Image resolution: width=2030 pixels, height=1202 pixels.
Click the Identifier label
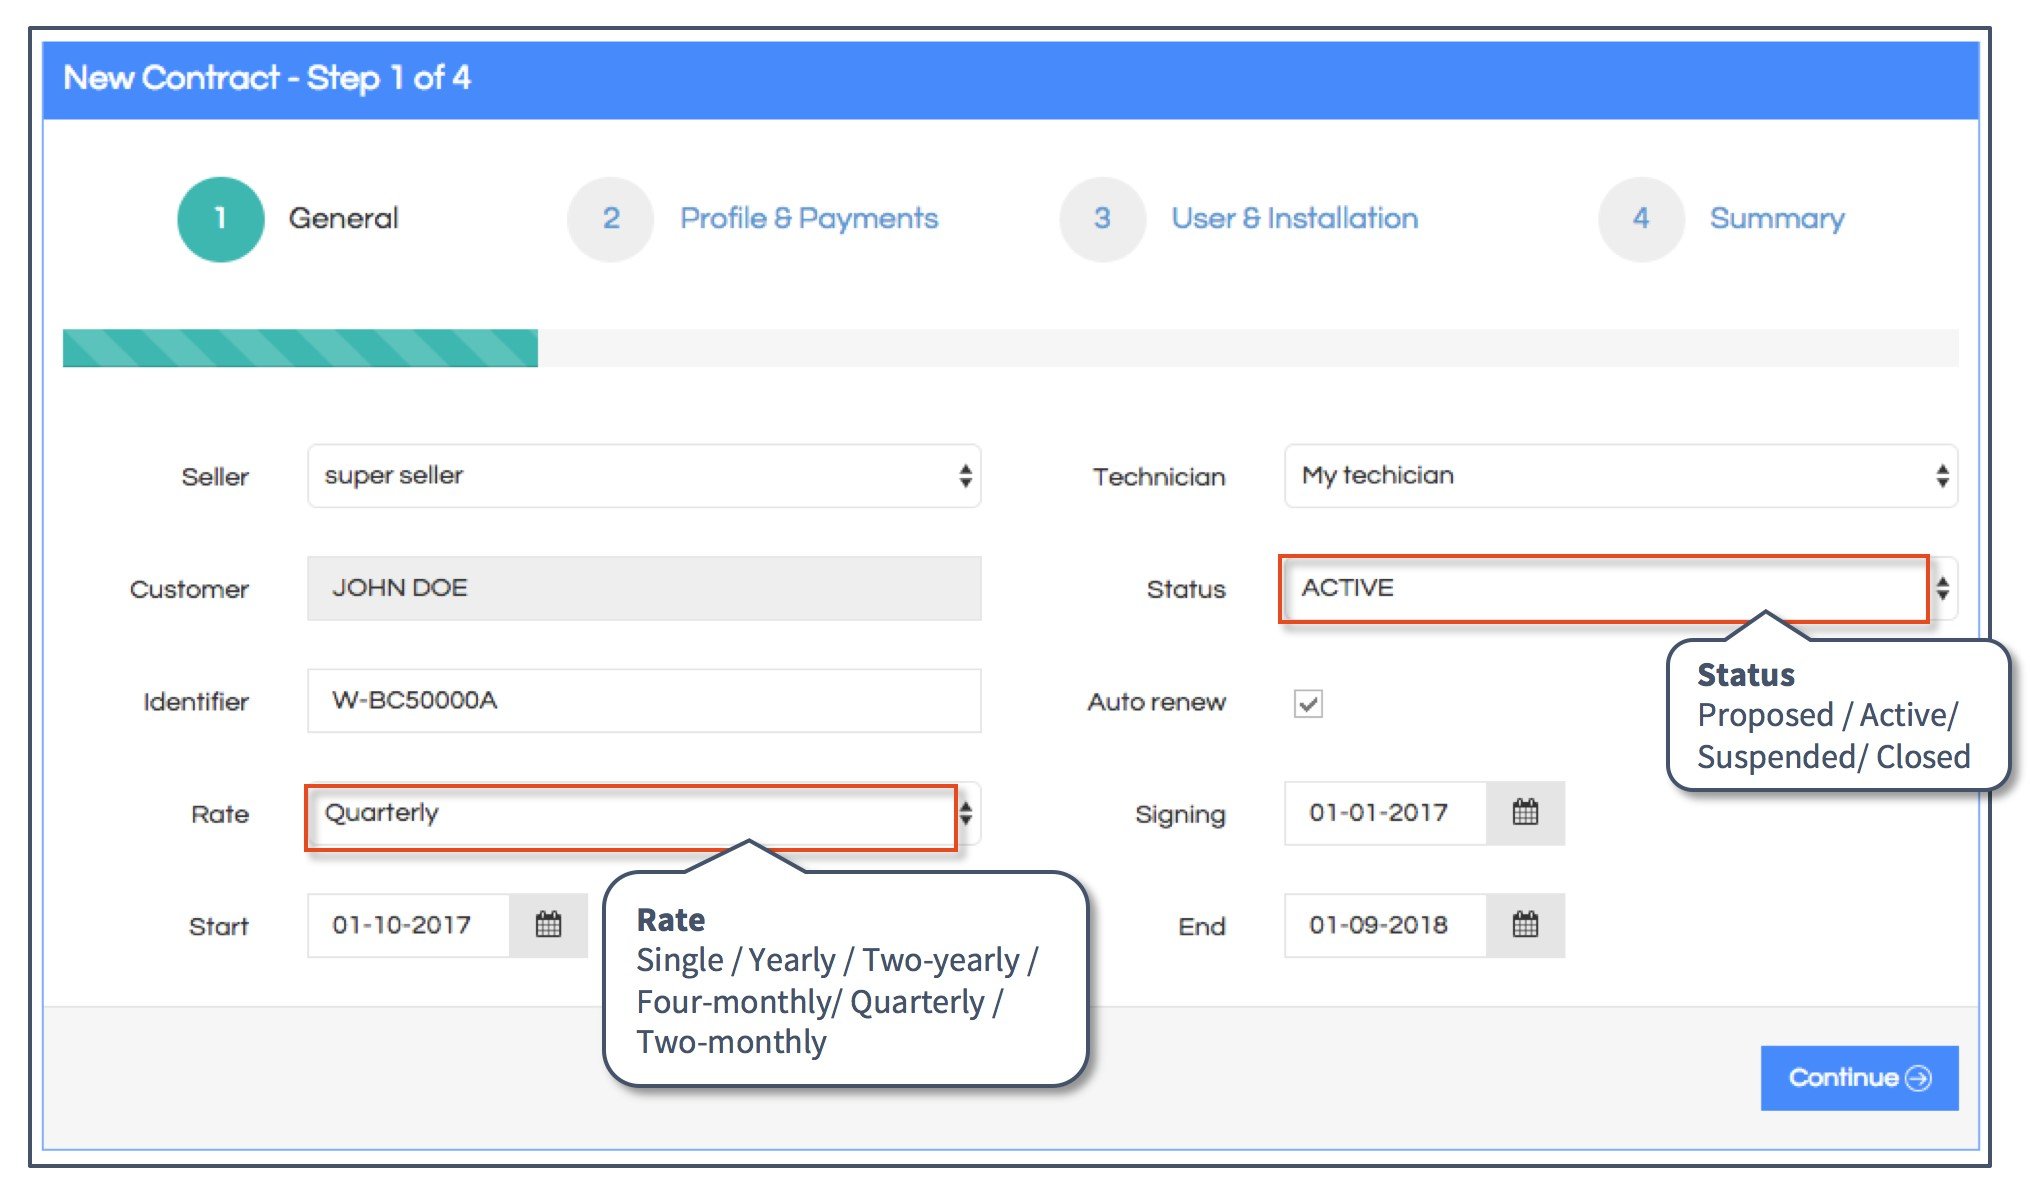pos(196,702)
